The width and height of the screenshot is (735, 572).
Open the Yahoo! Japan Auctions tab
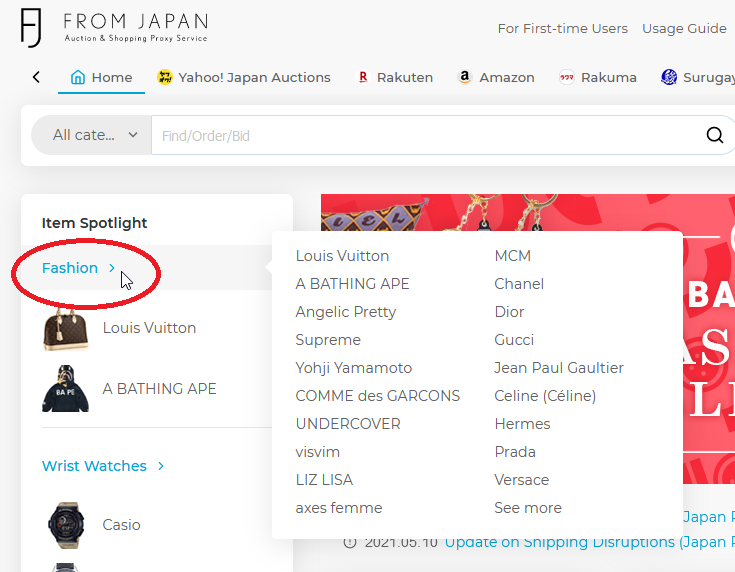tap(243, 77)
